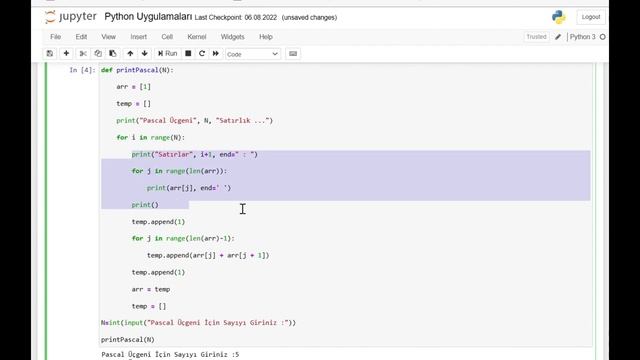Image resolution: width=640 pixels, height=360 pixels.
Task: Insert a cell below with the plus icon
Action: click(x=66, y=53)
